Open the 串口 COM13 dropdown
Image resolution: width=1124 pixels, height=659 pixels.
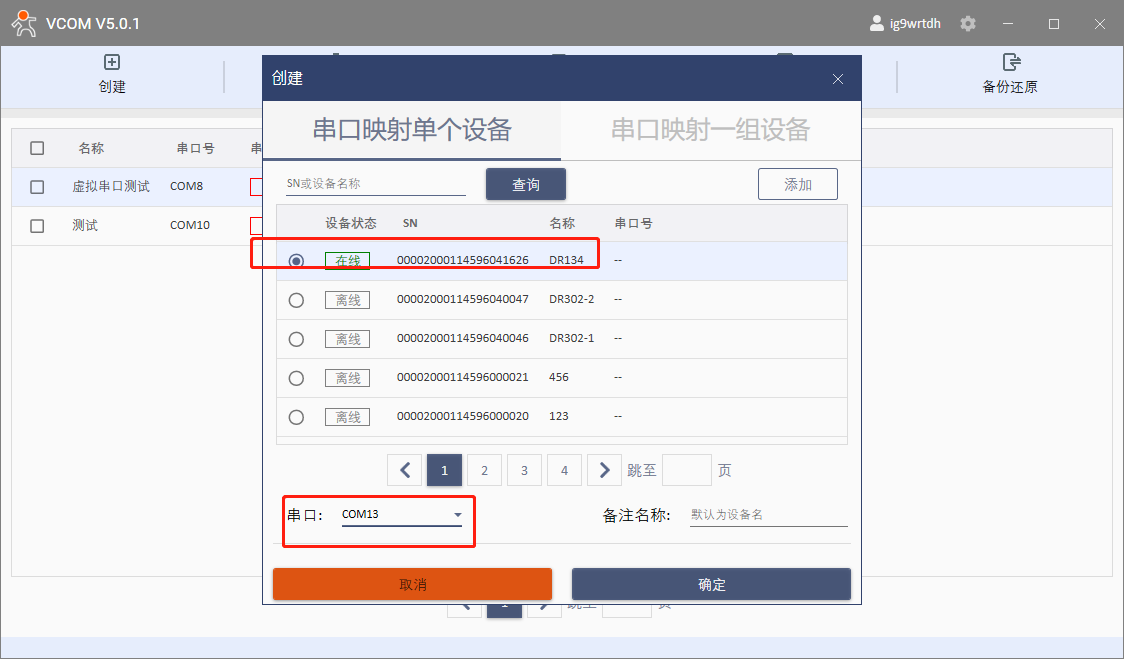point(401,515)
